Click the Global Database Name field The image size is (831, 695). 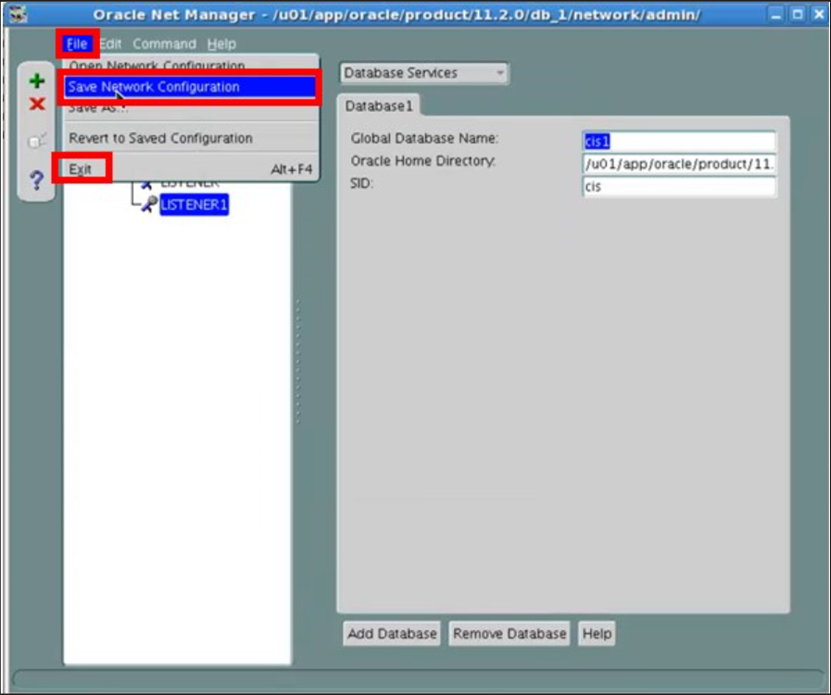pyautogui.click(x=679, y=141)
